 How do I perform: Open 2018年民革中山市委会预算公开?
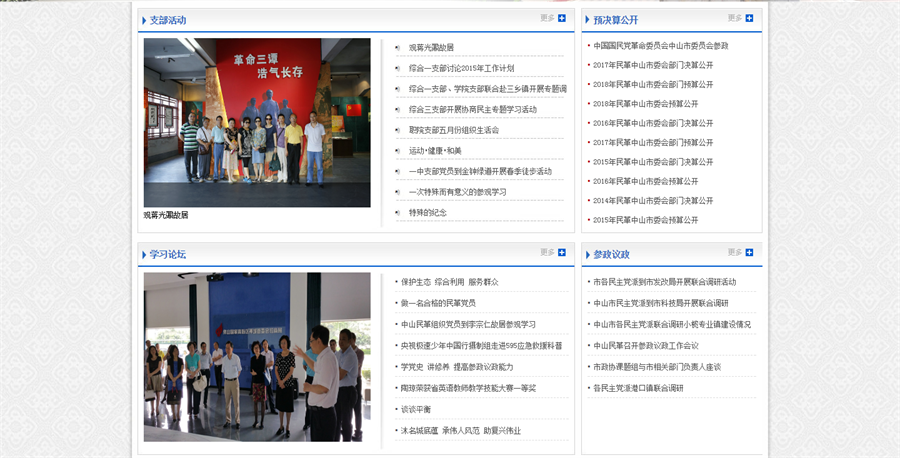[646, 104]
